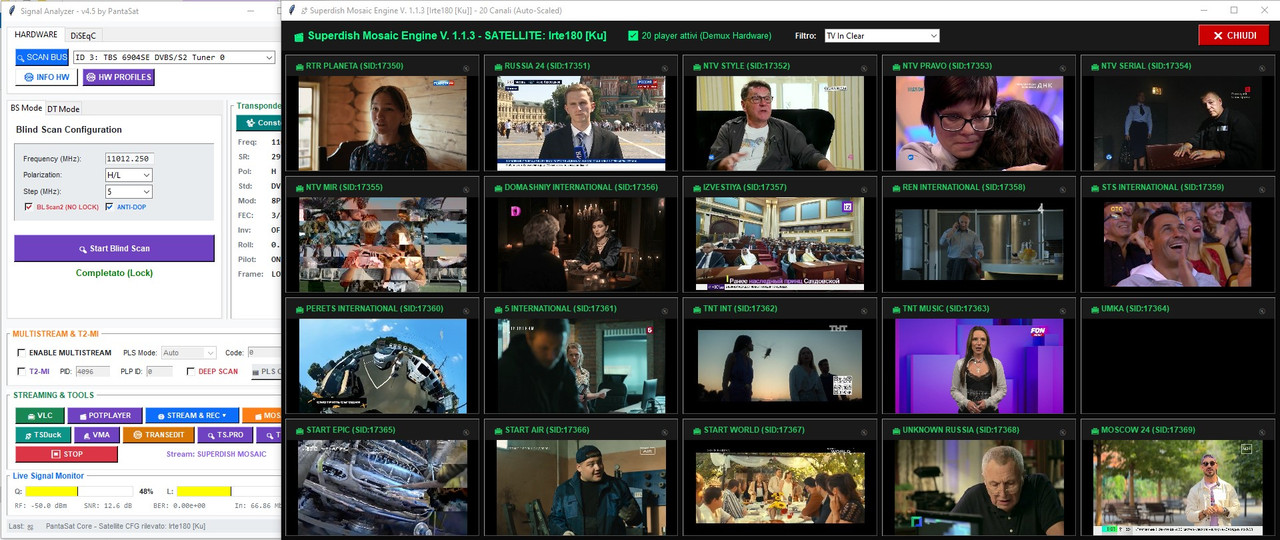Click the round icon in RTR PLANETA tile header
The image size is (1280, 540).
(466, 68)
